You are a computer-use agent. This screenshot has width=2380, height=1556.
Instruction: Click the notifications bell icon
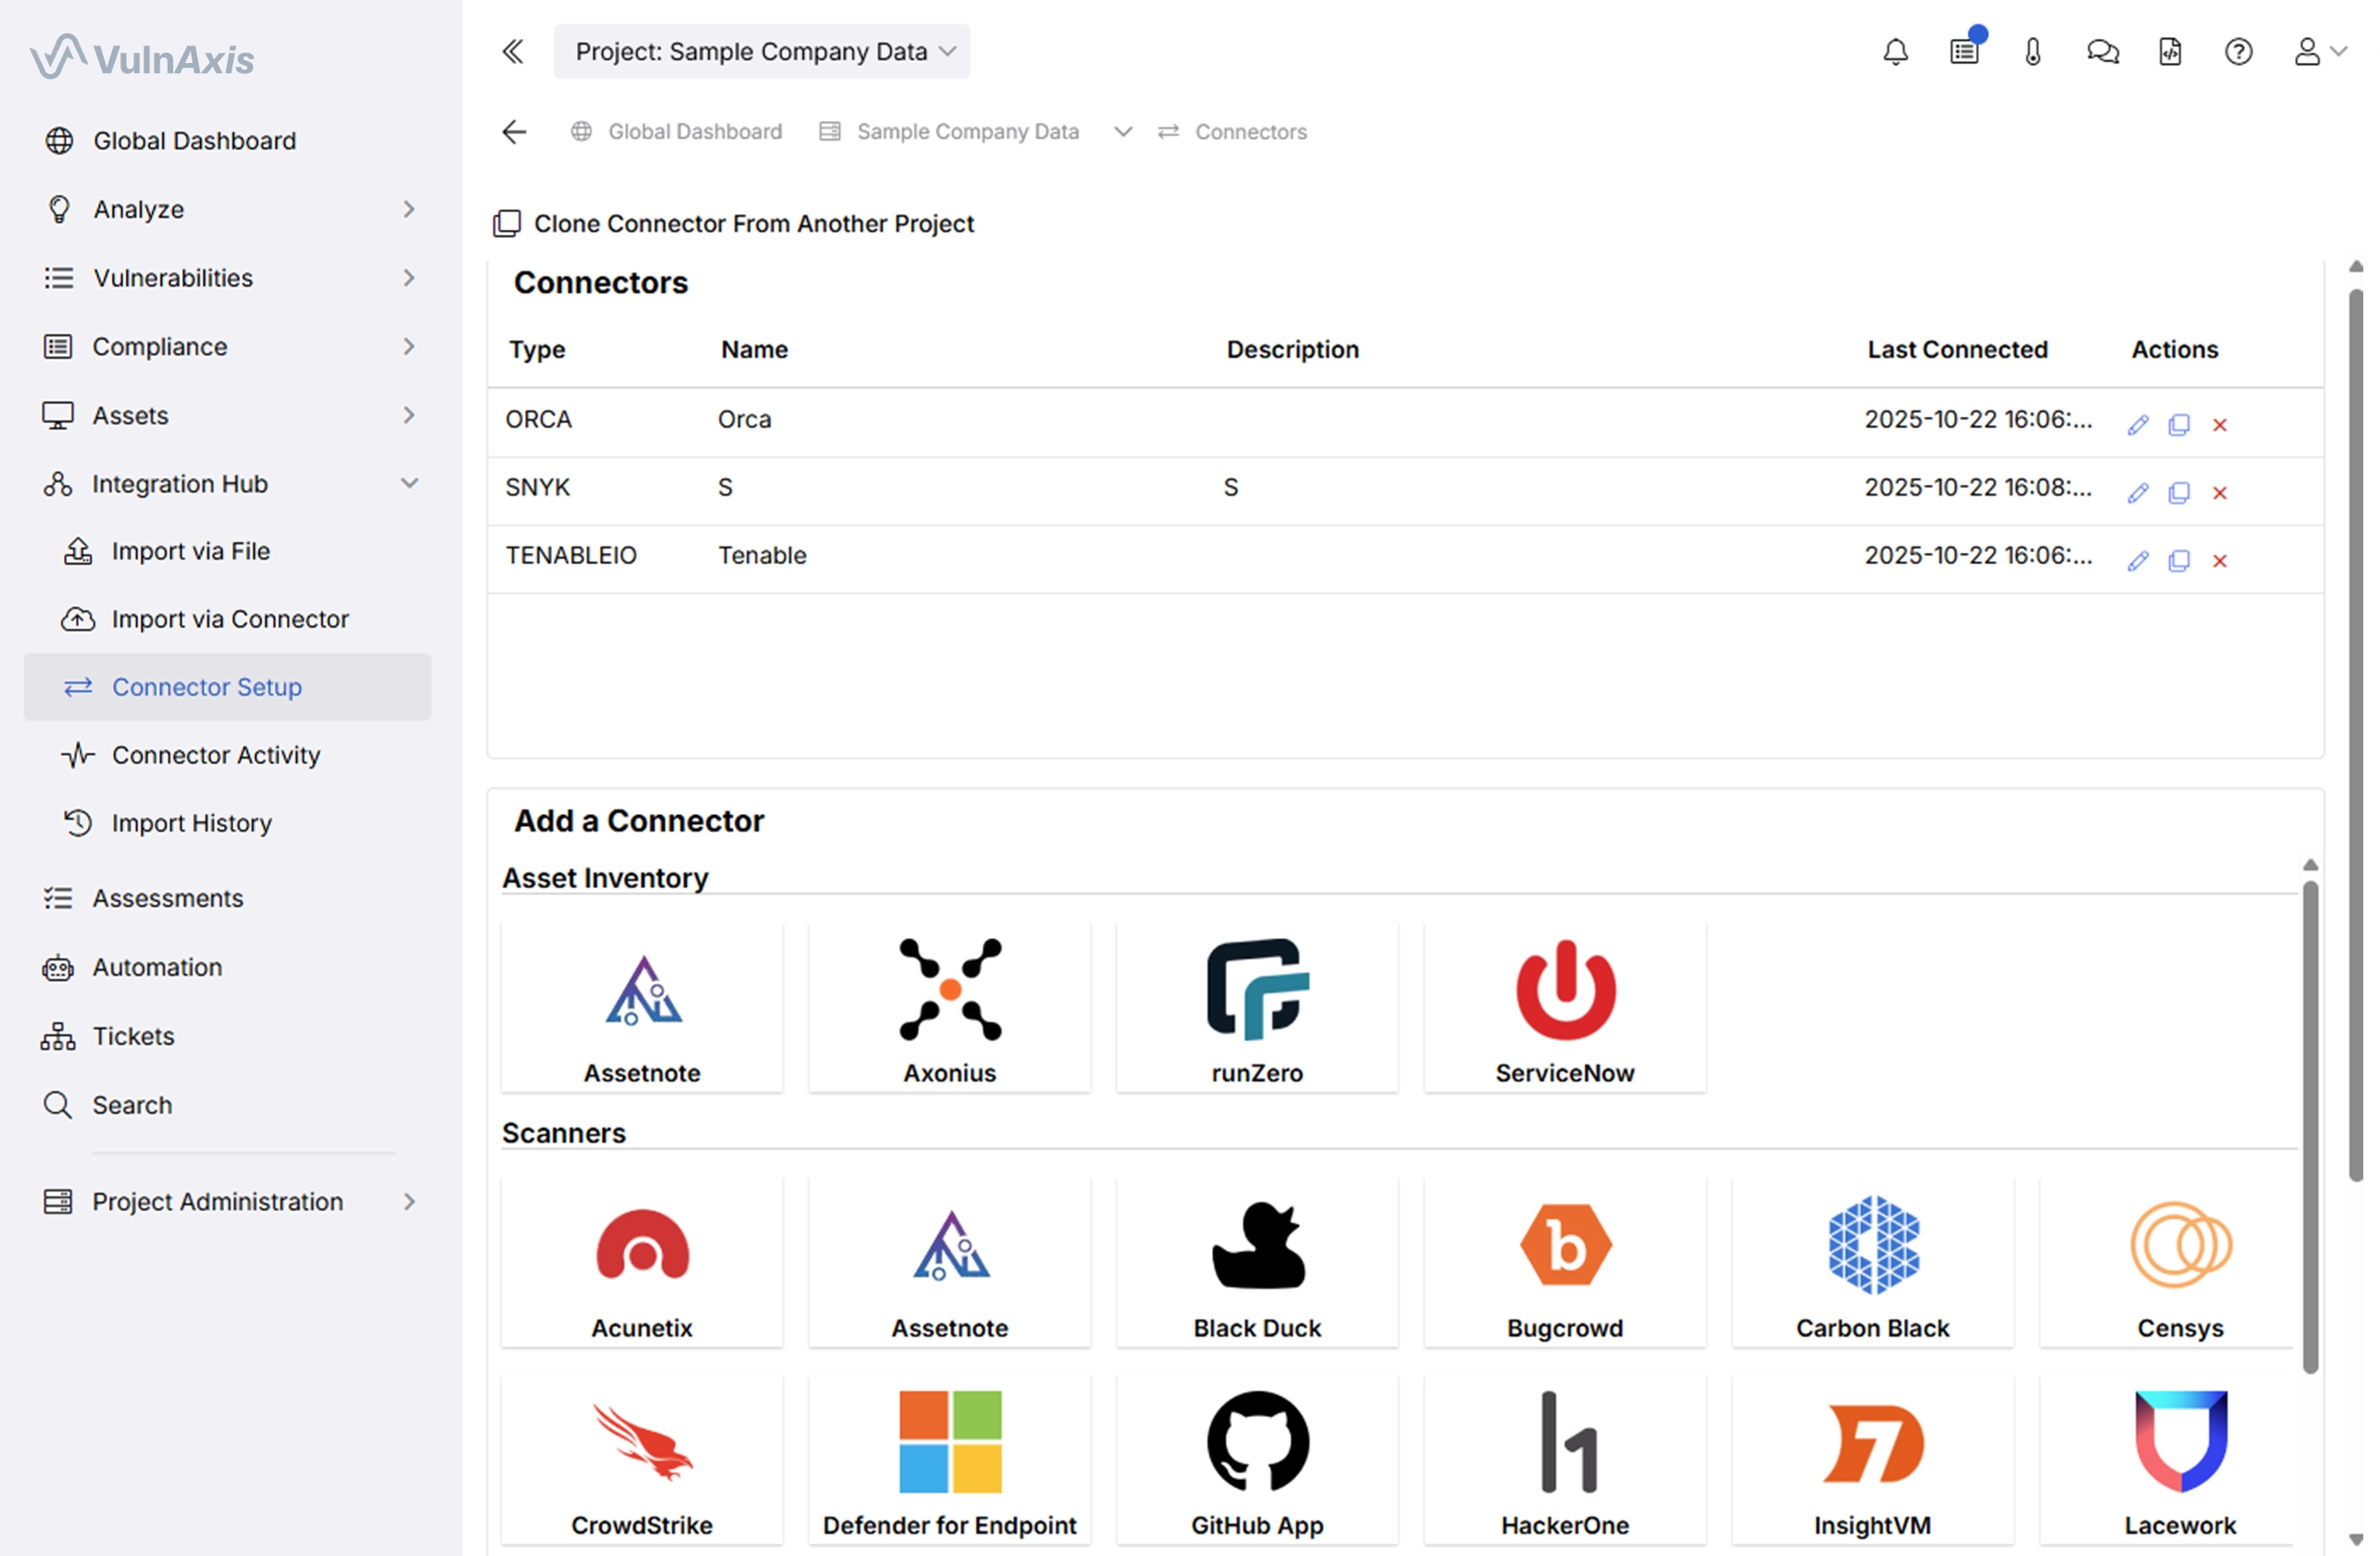(x=1896, y=52)
